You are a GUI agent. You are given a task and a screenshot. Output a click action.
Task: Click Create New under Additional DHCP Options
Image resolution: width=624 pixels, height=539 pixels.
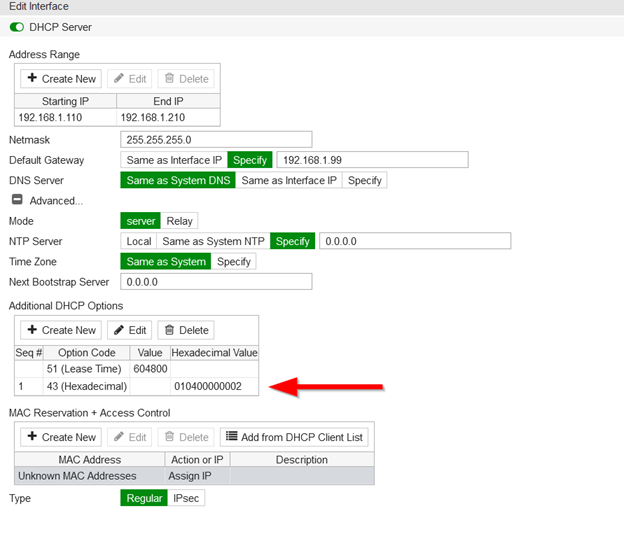click(x=62, y=330)
